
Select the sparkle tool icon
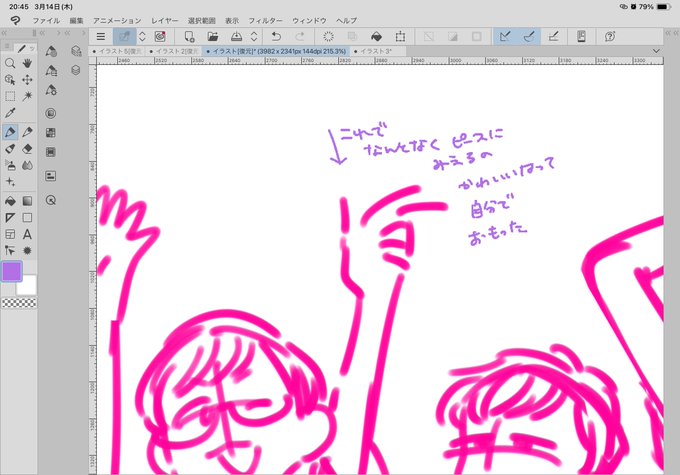(10, 182)
